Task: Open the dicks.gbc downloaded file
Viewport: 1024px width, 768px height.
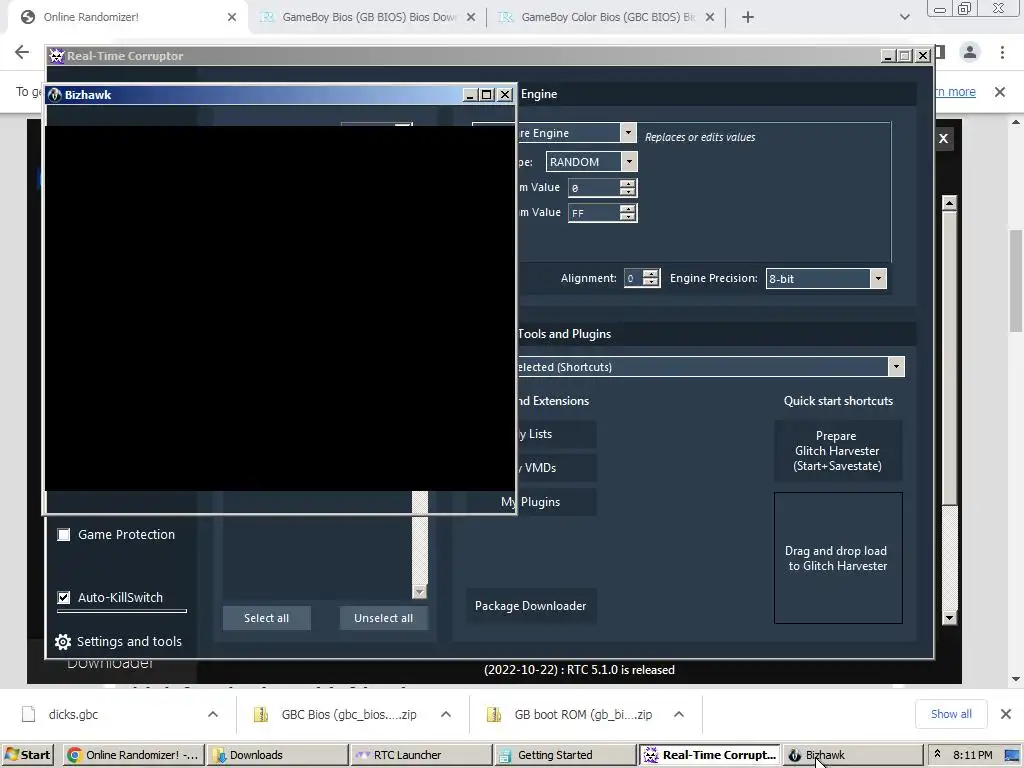Action: coord(73,714)
